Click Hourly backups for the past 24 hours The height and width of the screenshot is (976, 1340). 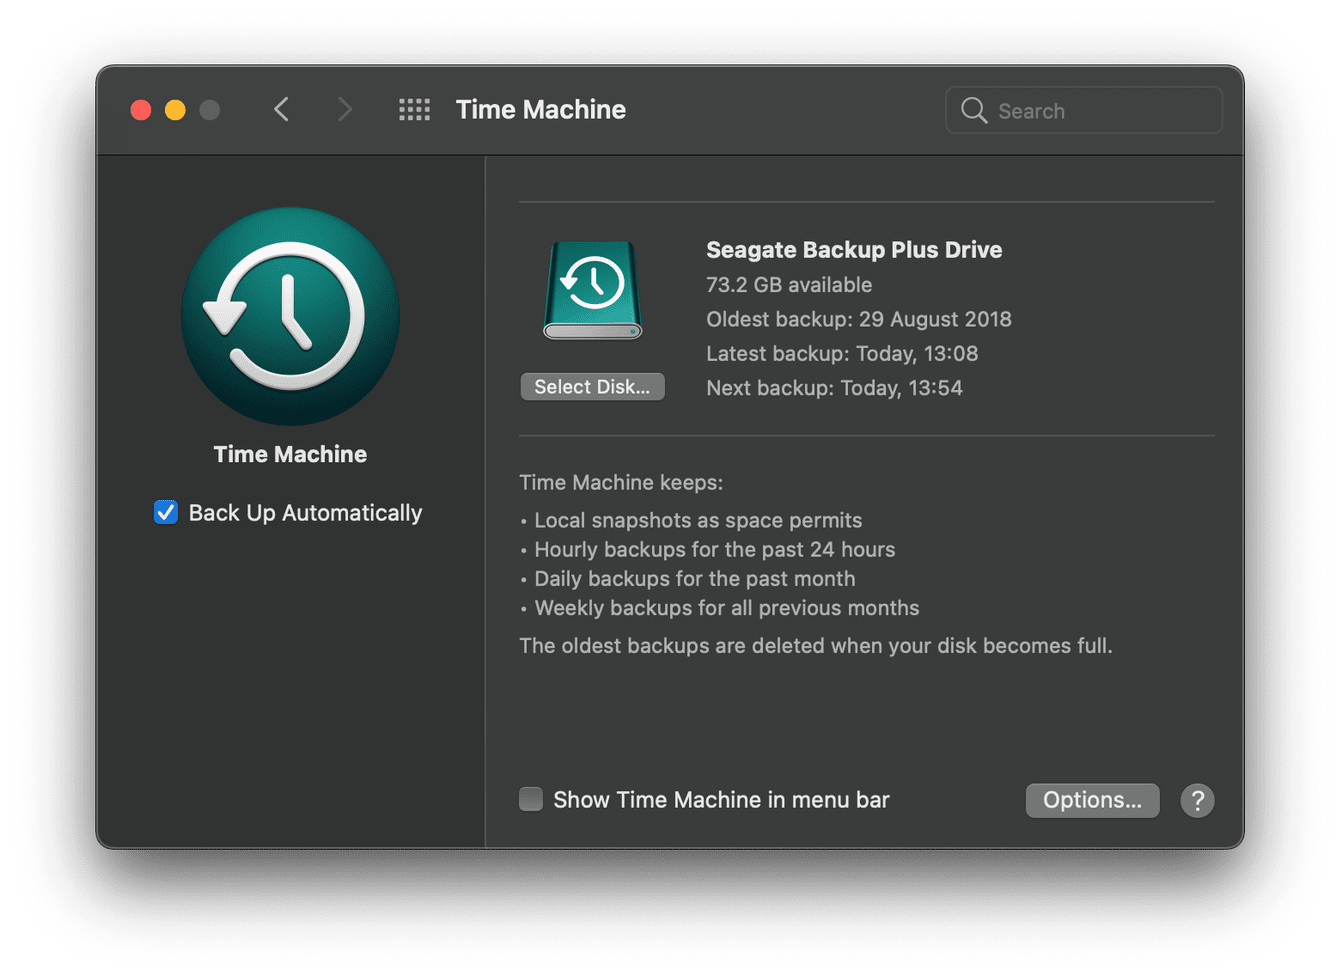(715, 549)
